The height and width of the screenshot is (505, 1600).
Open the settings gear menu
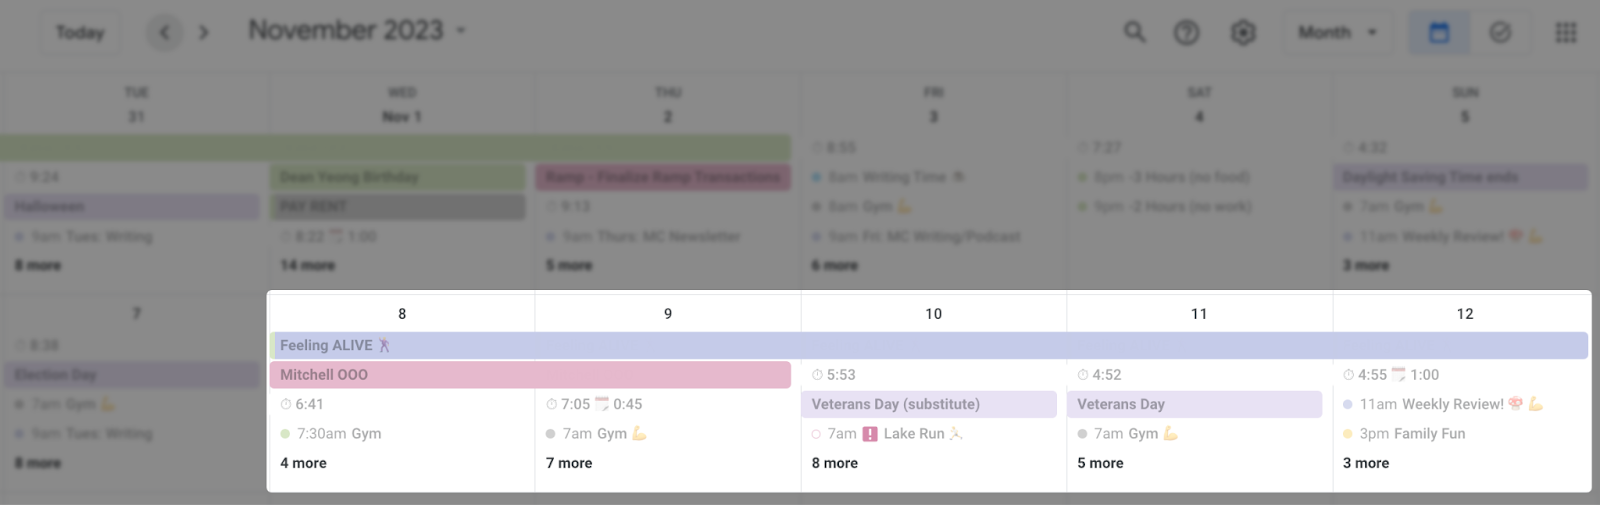[1242, 32]
